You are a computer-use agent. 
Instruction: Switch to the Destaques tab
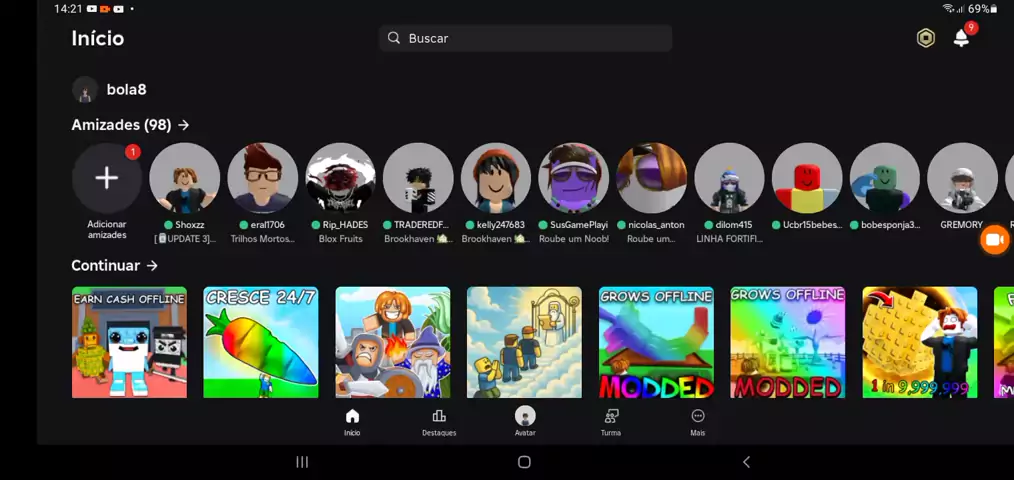point(439,422)
